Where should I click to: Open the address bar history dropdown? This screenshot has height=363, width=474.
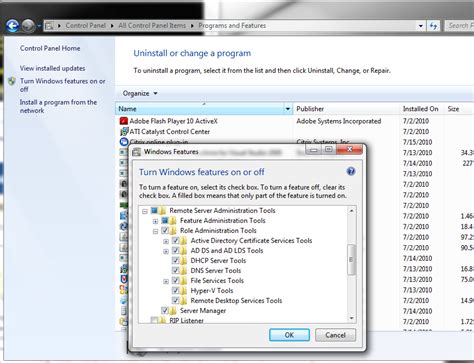point(421,26)
